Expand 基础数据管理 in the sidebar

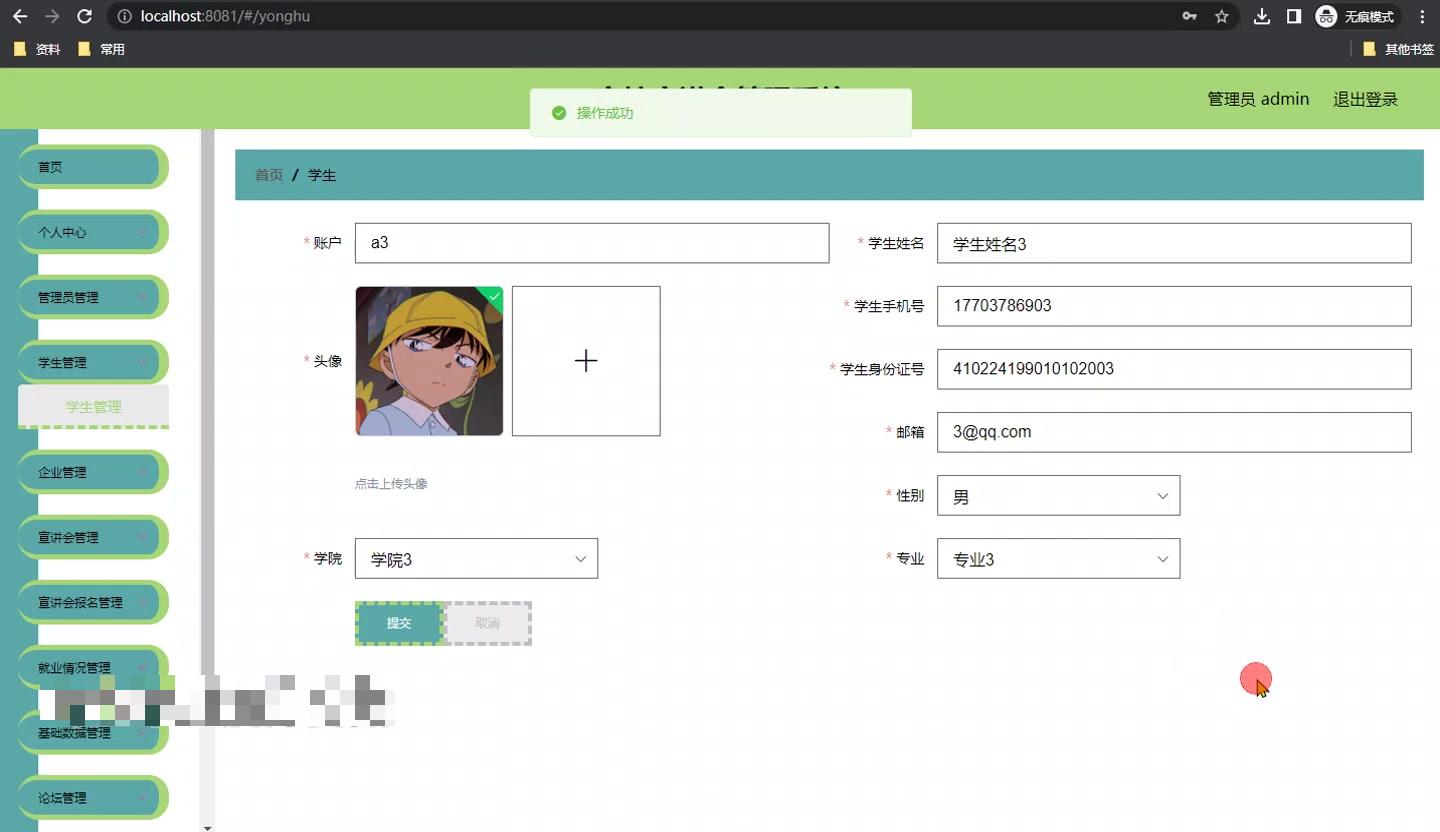tap(92, 732)
